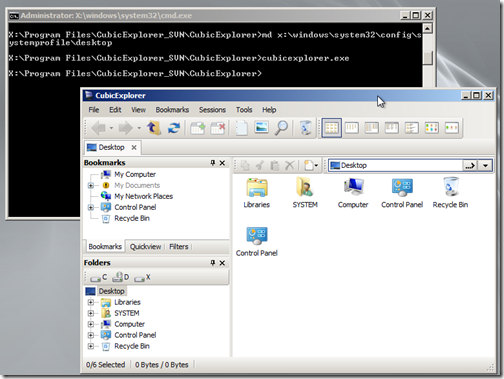
Task: Select the fifth view style icon
Action: pos(412,128)
